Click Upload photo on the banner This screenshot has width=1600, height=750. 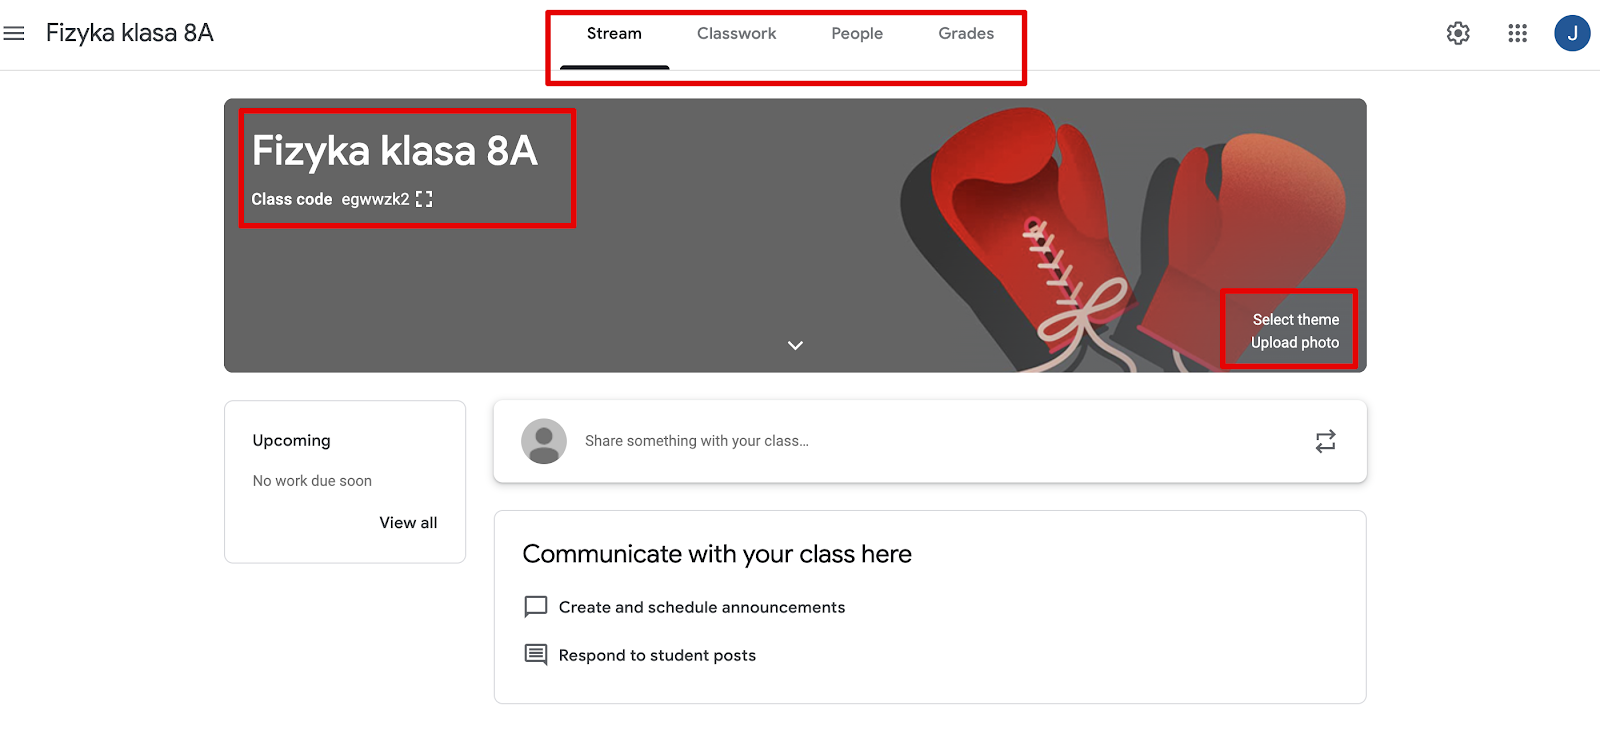pyautogui.click(x=1295, y=342)
